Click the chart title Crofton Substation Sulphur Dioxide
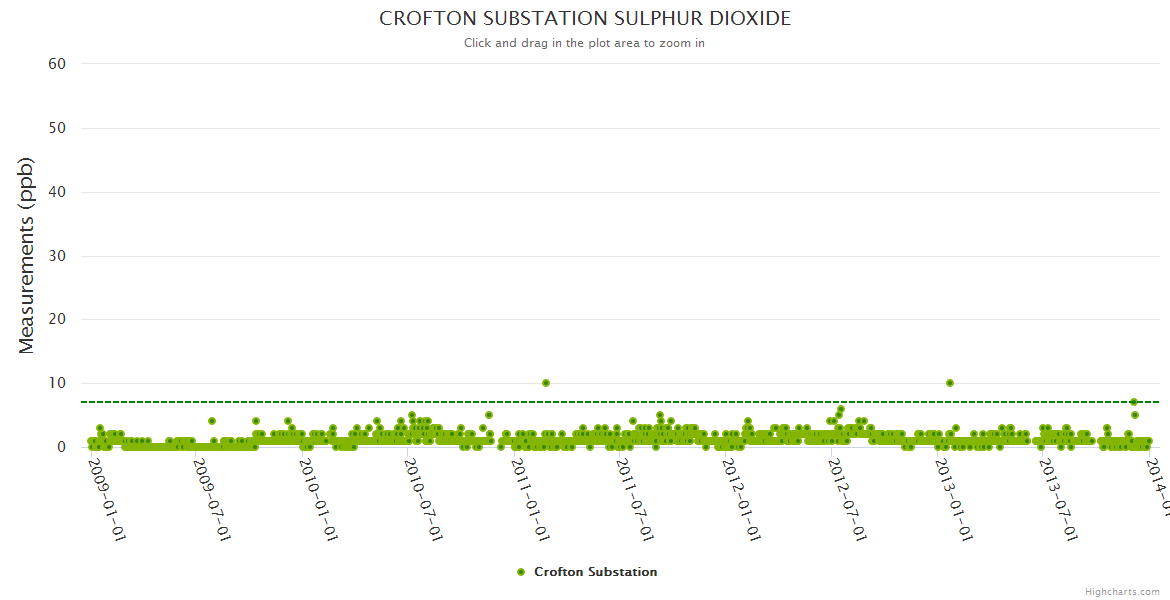 click(585, 19)
